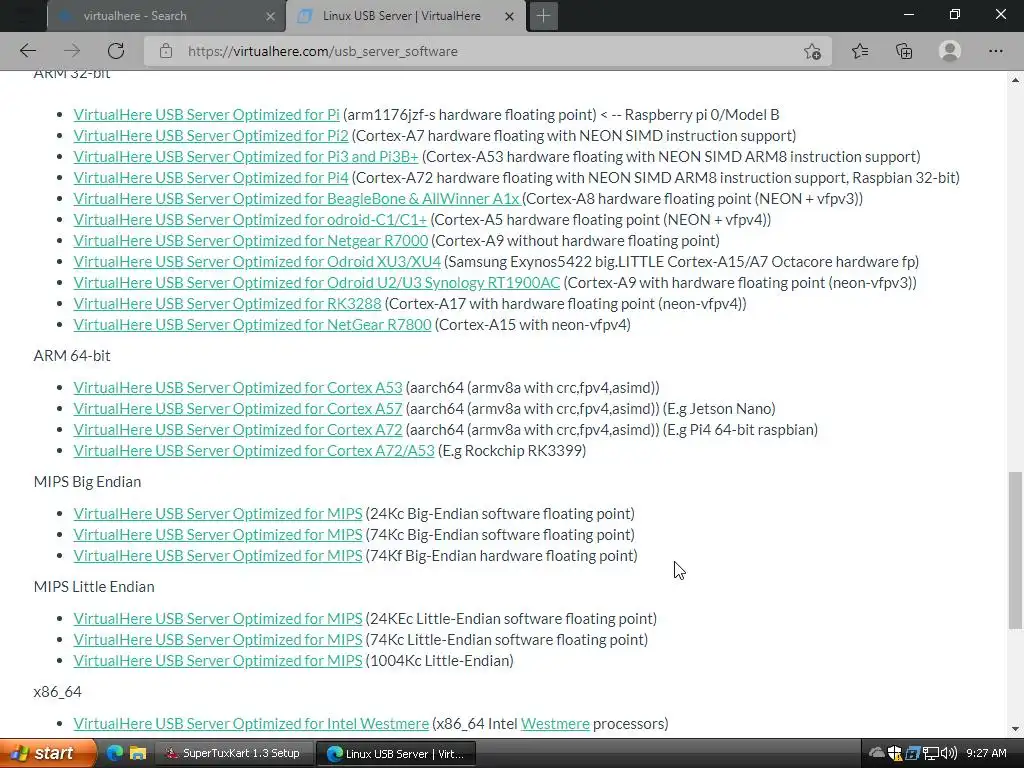Screen dimensions: 1024x768
Task: Open Odroid U2/U3 Synology RT1900AC link
Action: [x=317, y=282]
